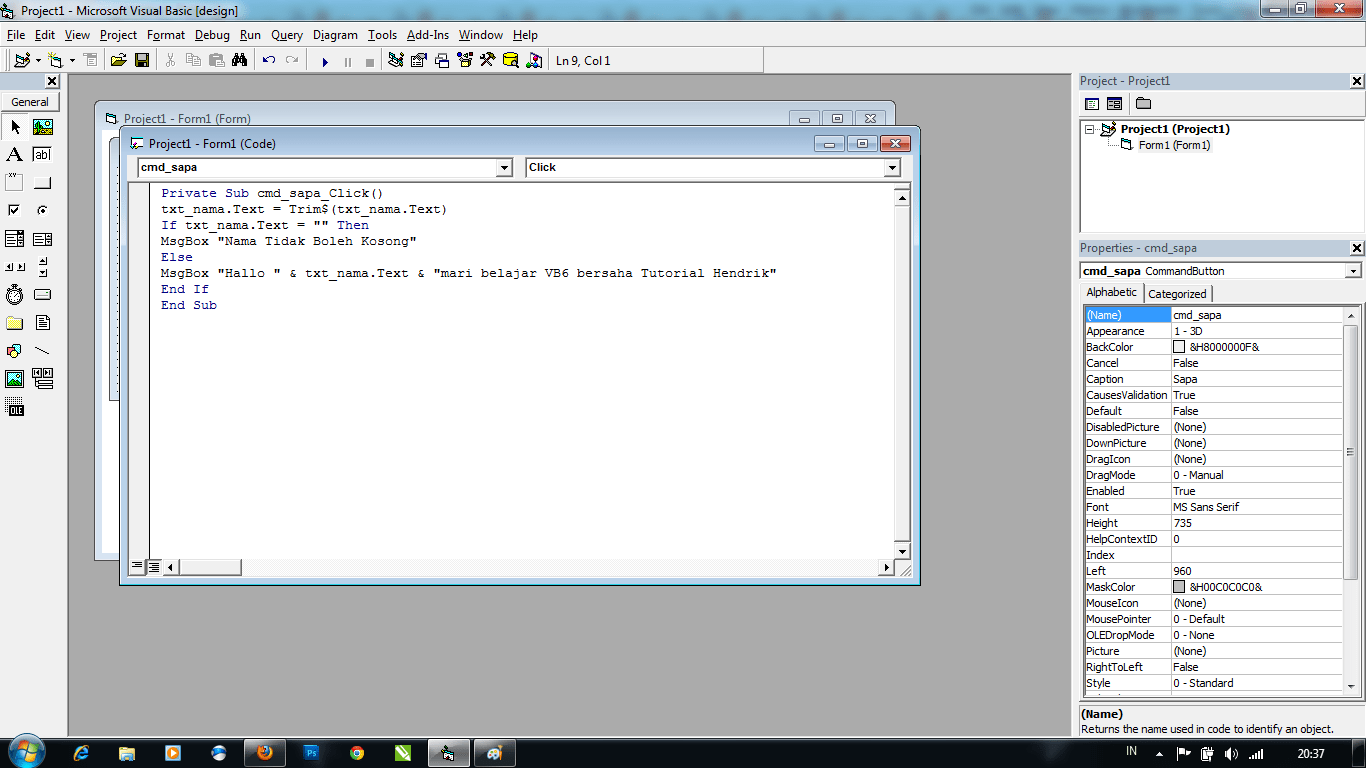Screen dimensions: 1366x768
Task: Click the Open Project folder icon
Action: [119, 61]
